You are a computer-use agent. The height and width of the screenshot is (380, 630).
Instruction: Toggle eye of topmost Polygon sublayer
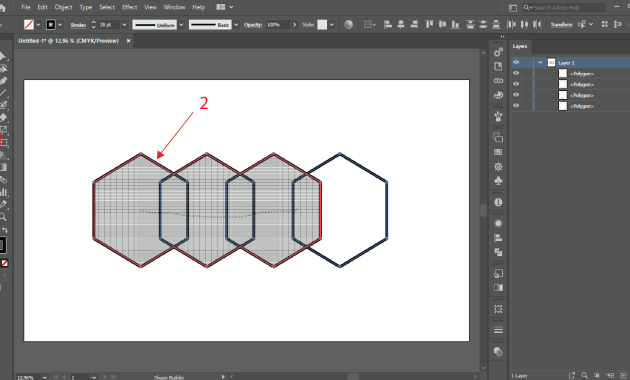point(516,73)
